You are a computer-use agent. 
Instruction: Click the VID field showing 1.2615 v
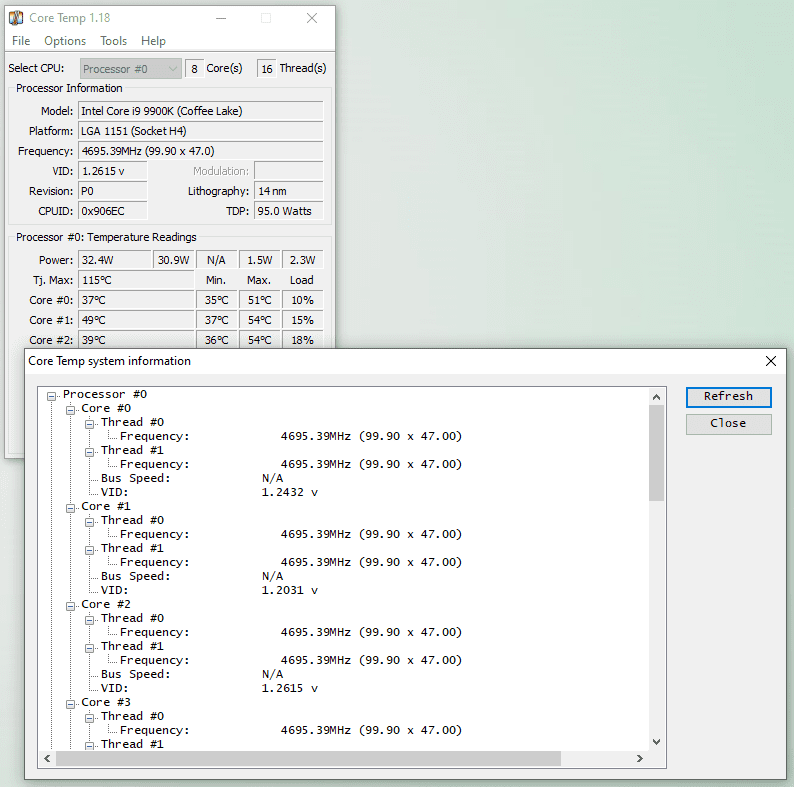(112, 171)
